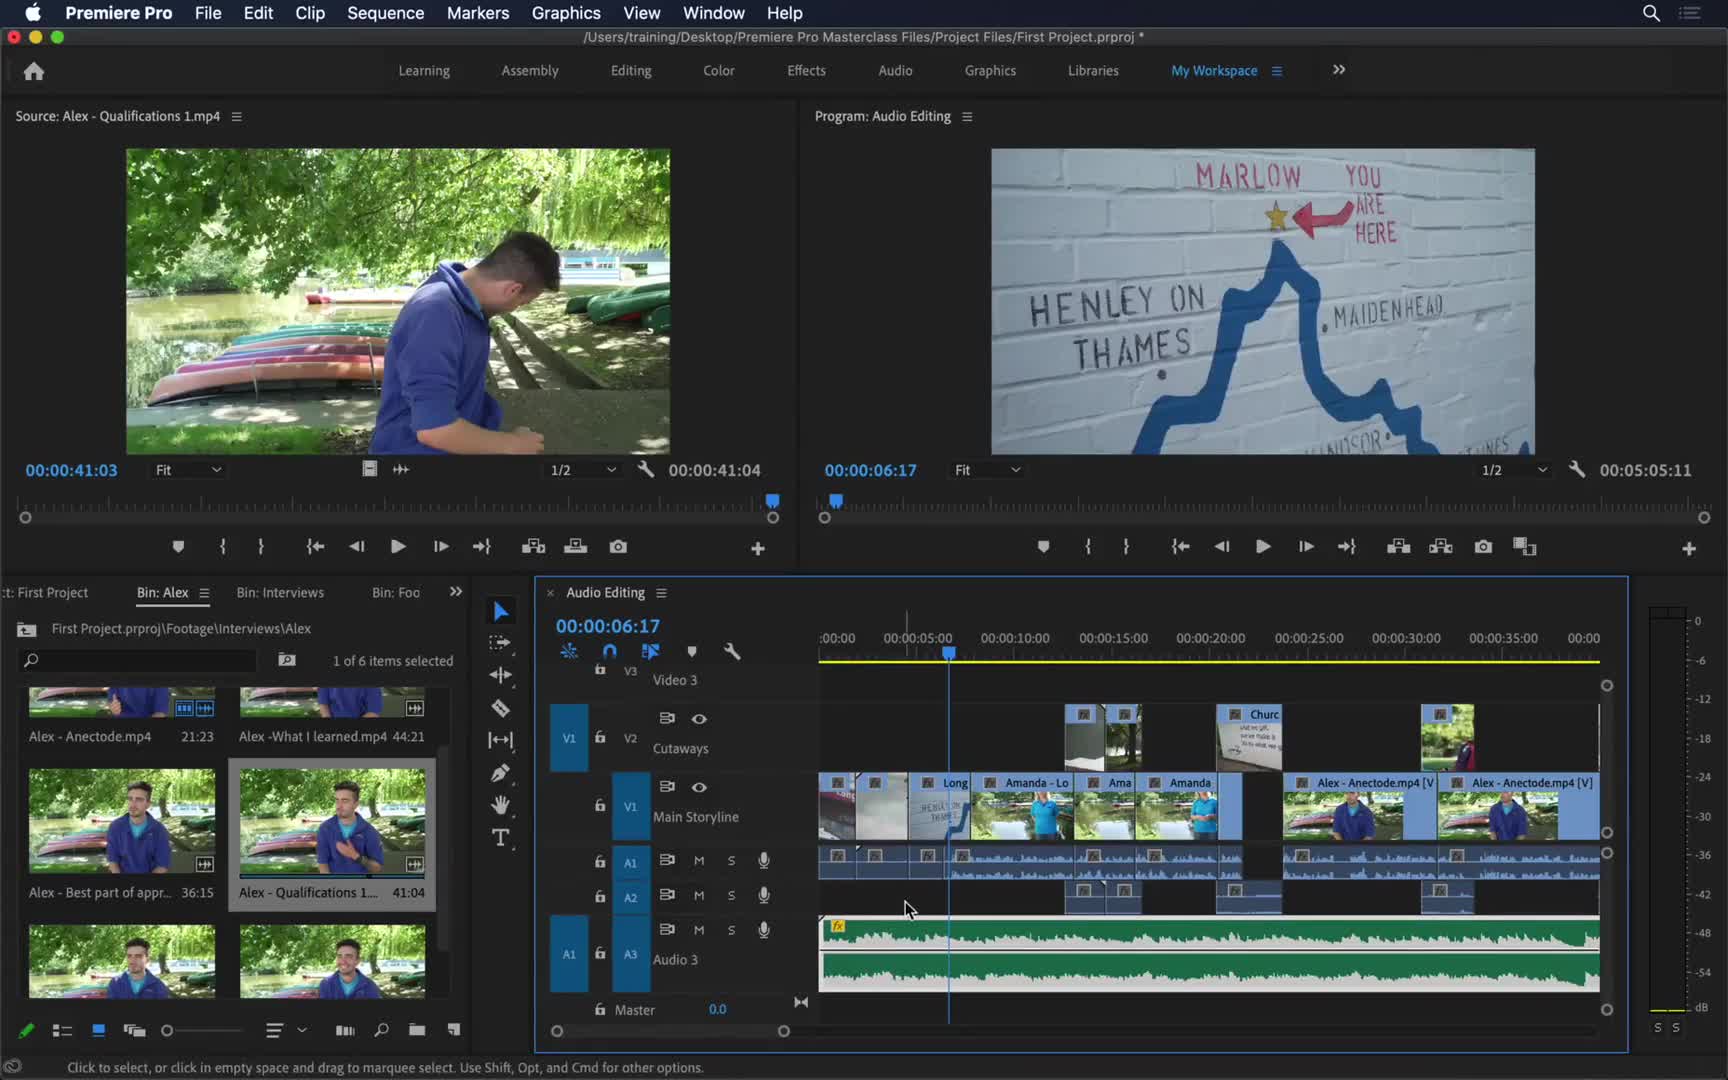Viewport: 1728px width, 1080px height.
Task: Open Source monitor zoom Fit dropdown
Action: coord(188,470)
